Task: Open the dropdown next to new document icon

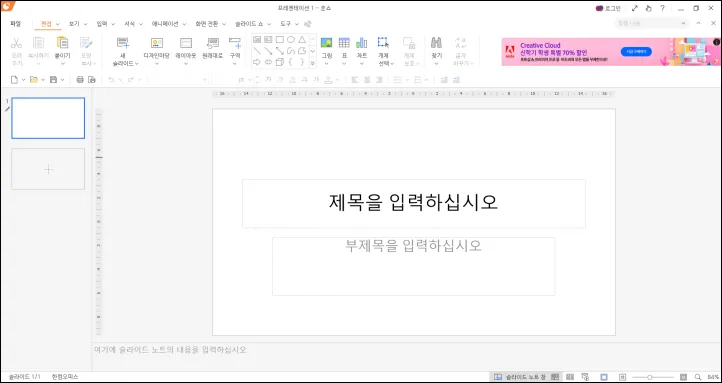Action: coord(23,80)
